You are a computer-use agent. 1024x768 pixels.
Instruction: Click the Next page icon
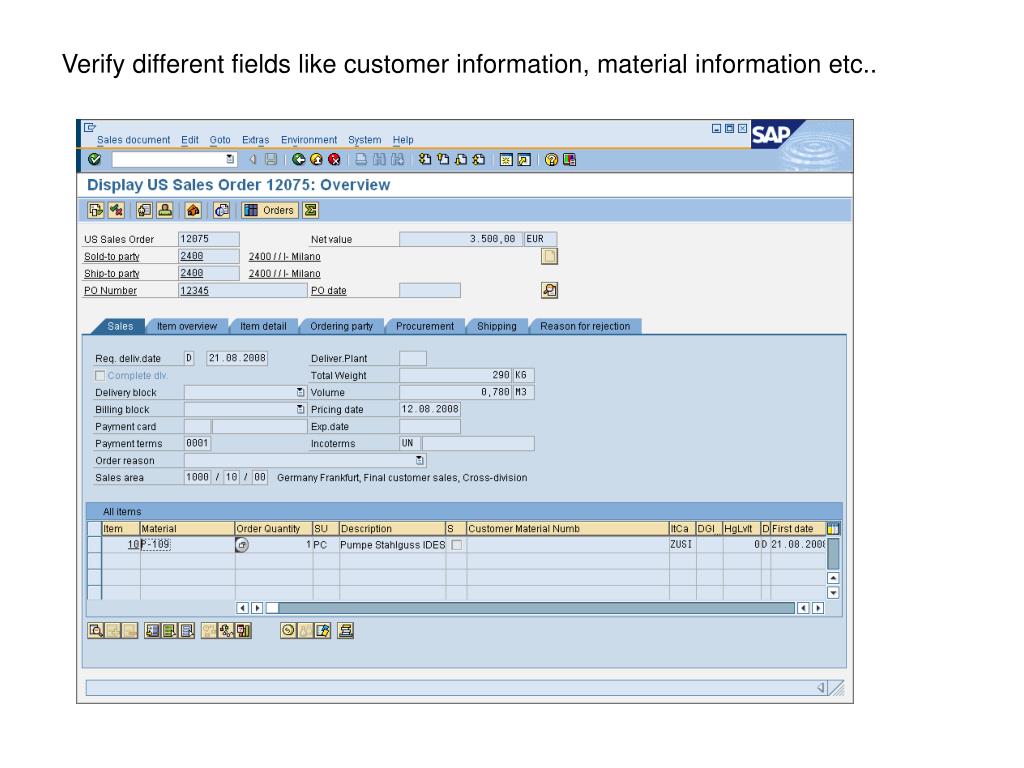point(461,159)
